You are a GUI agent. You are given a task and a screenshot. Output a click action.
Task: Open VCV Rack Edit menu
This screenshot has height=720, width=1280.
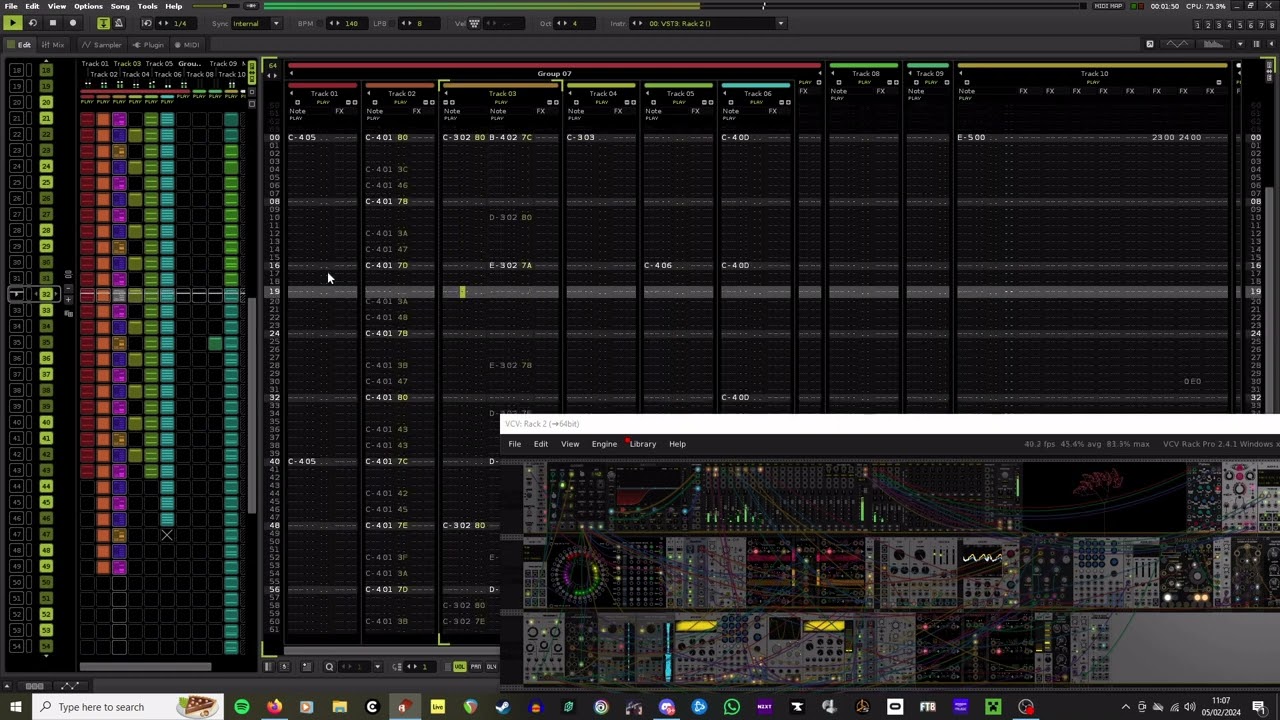(x=540, y=444)
